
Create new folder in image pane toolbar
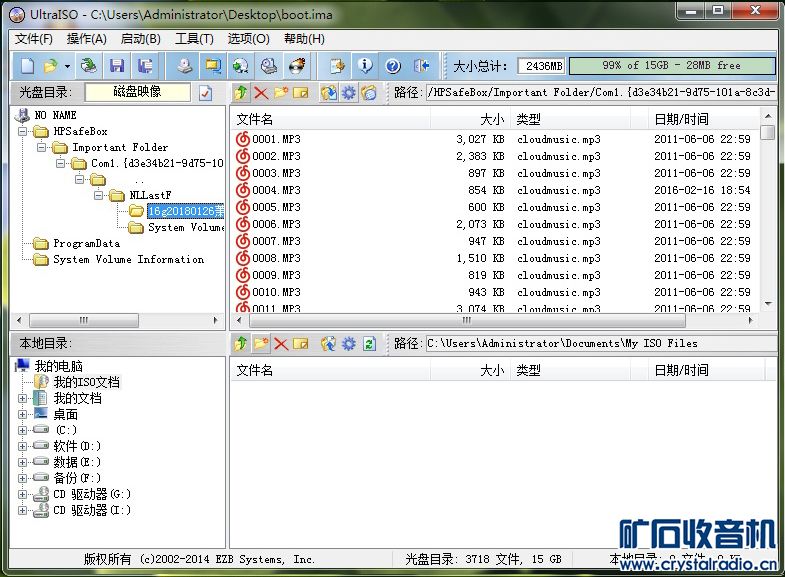click(280, 93)
